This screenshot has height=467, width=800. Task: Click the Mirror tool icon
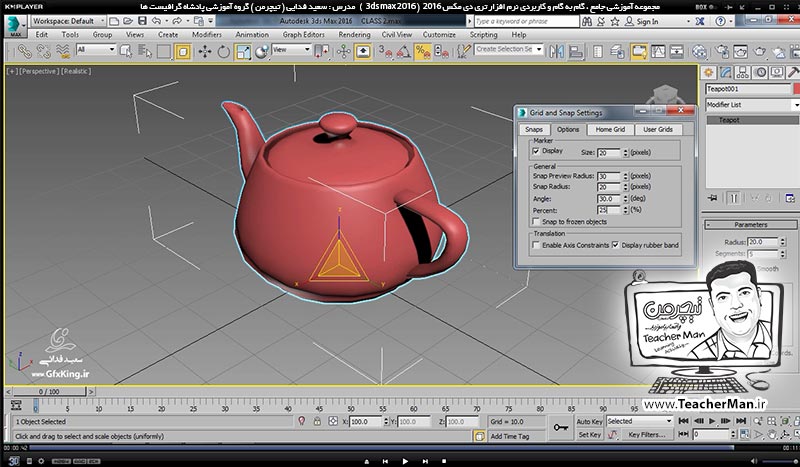557,52
